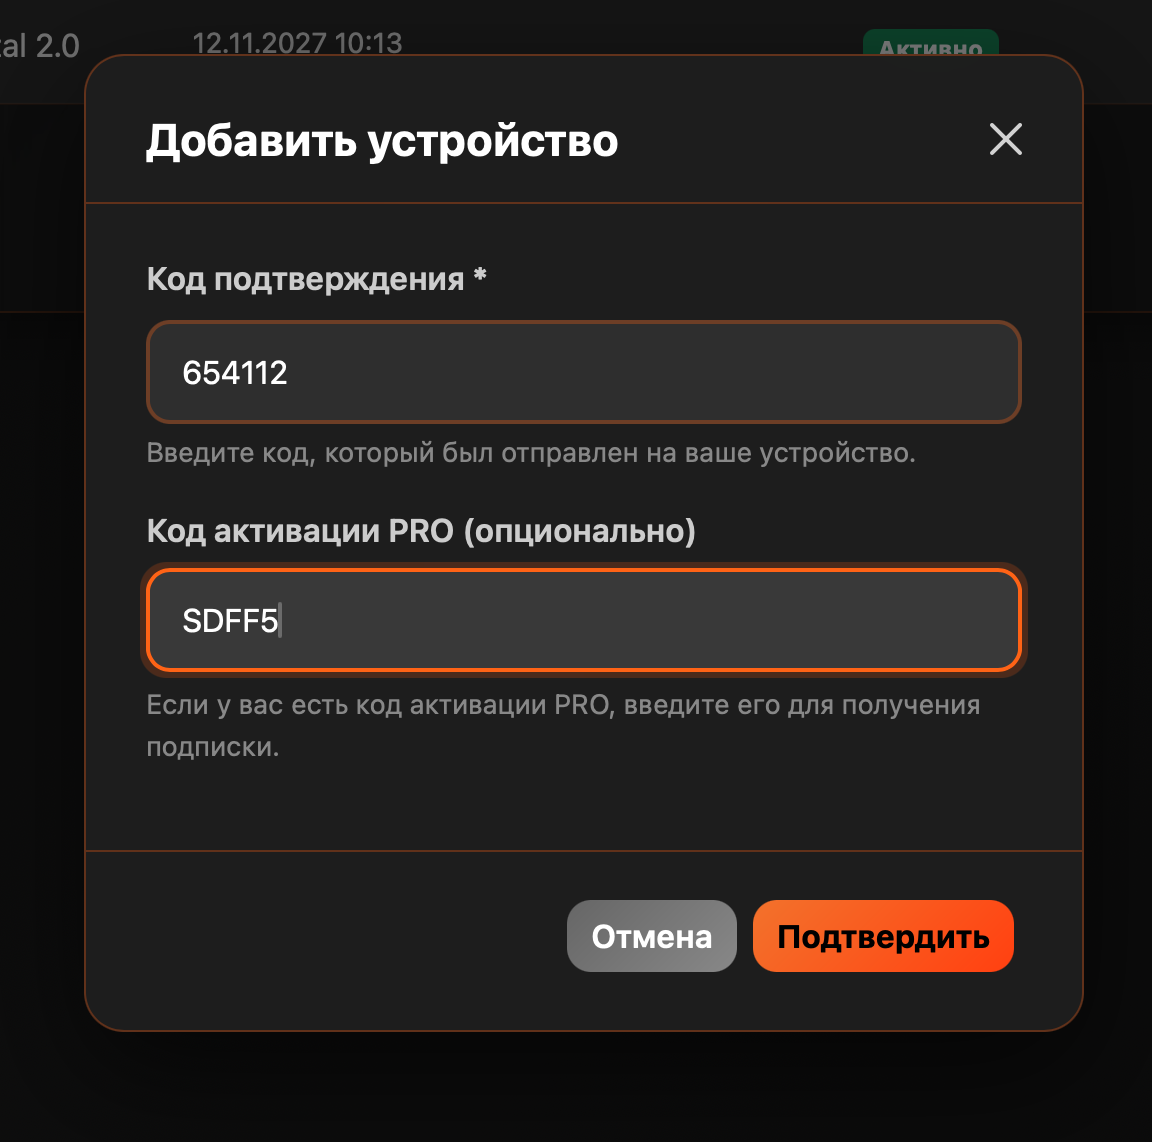Screen dimensions: 1152x1142
Task: Confirm the device with Подтвердить
Action: pos(883,936)
